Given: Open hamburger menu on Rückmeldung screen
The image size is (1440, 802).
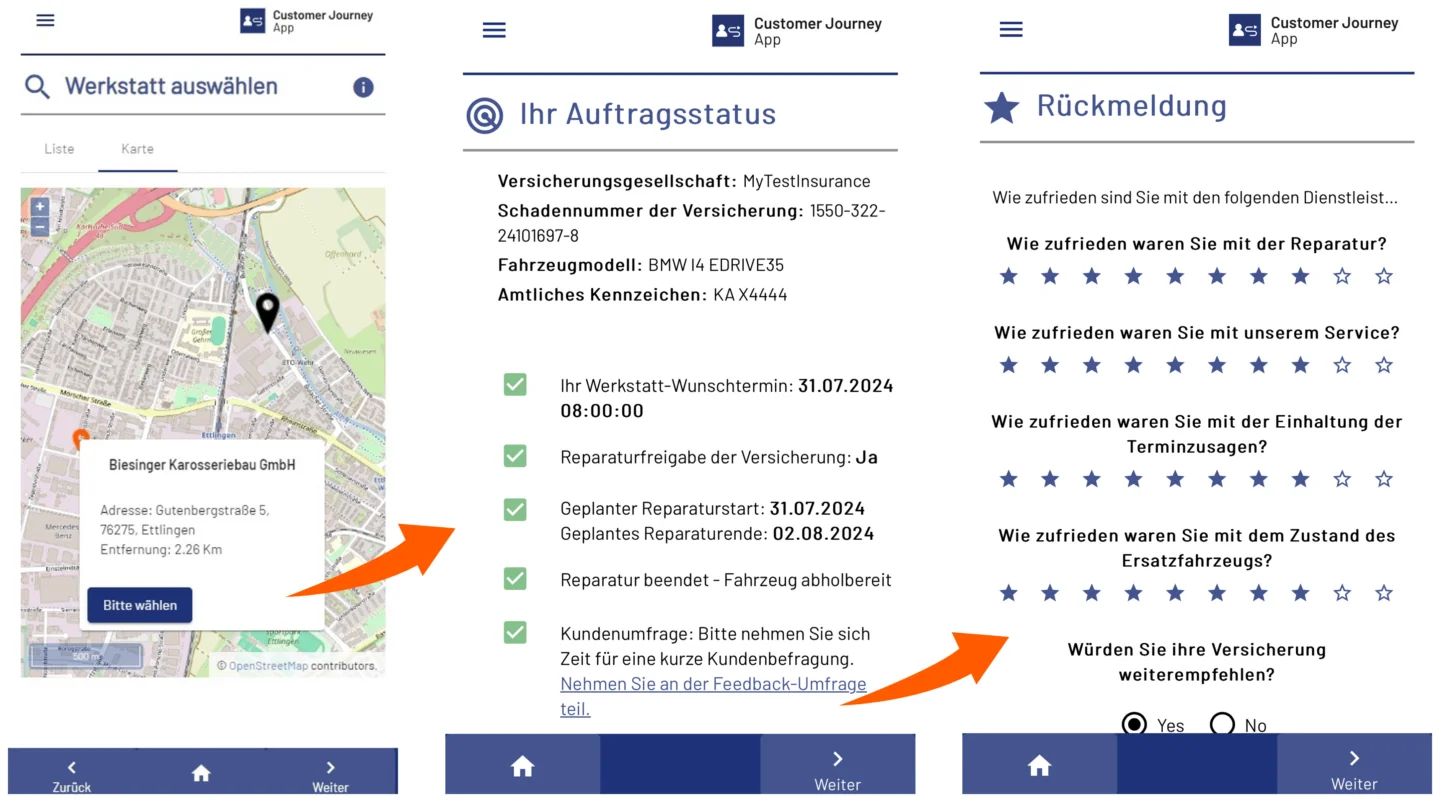Looking at the screenshot, I should click(1011, 30).
